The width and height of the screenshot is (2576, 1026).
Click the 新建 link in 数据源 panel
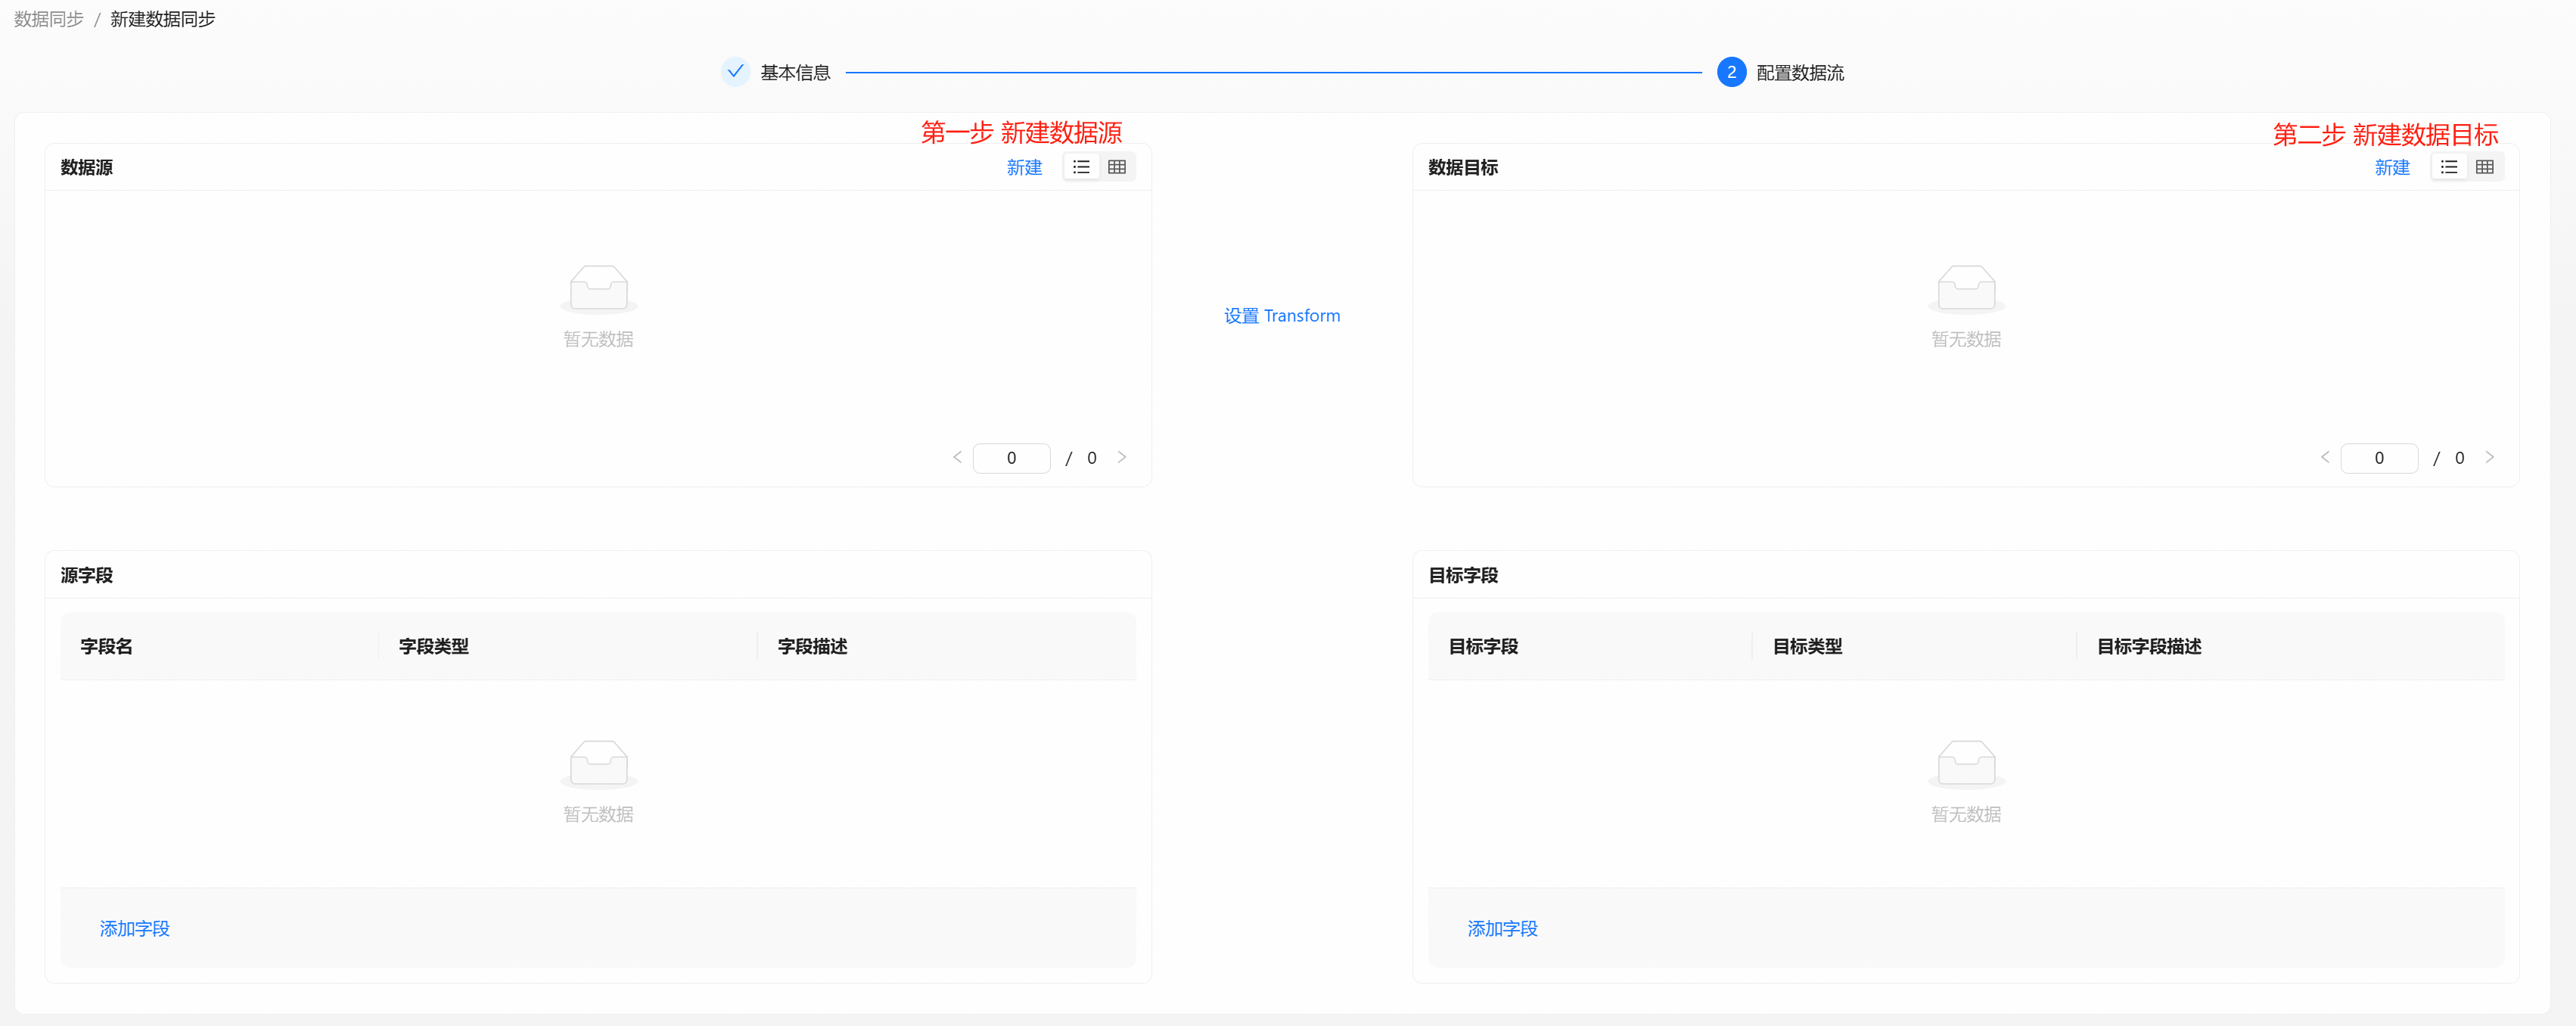[x=1024, y=167]
